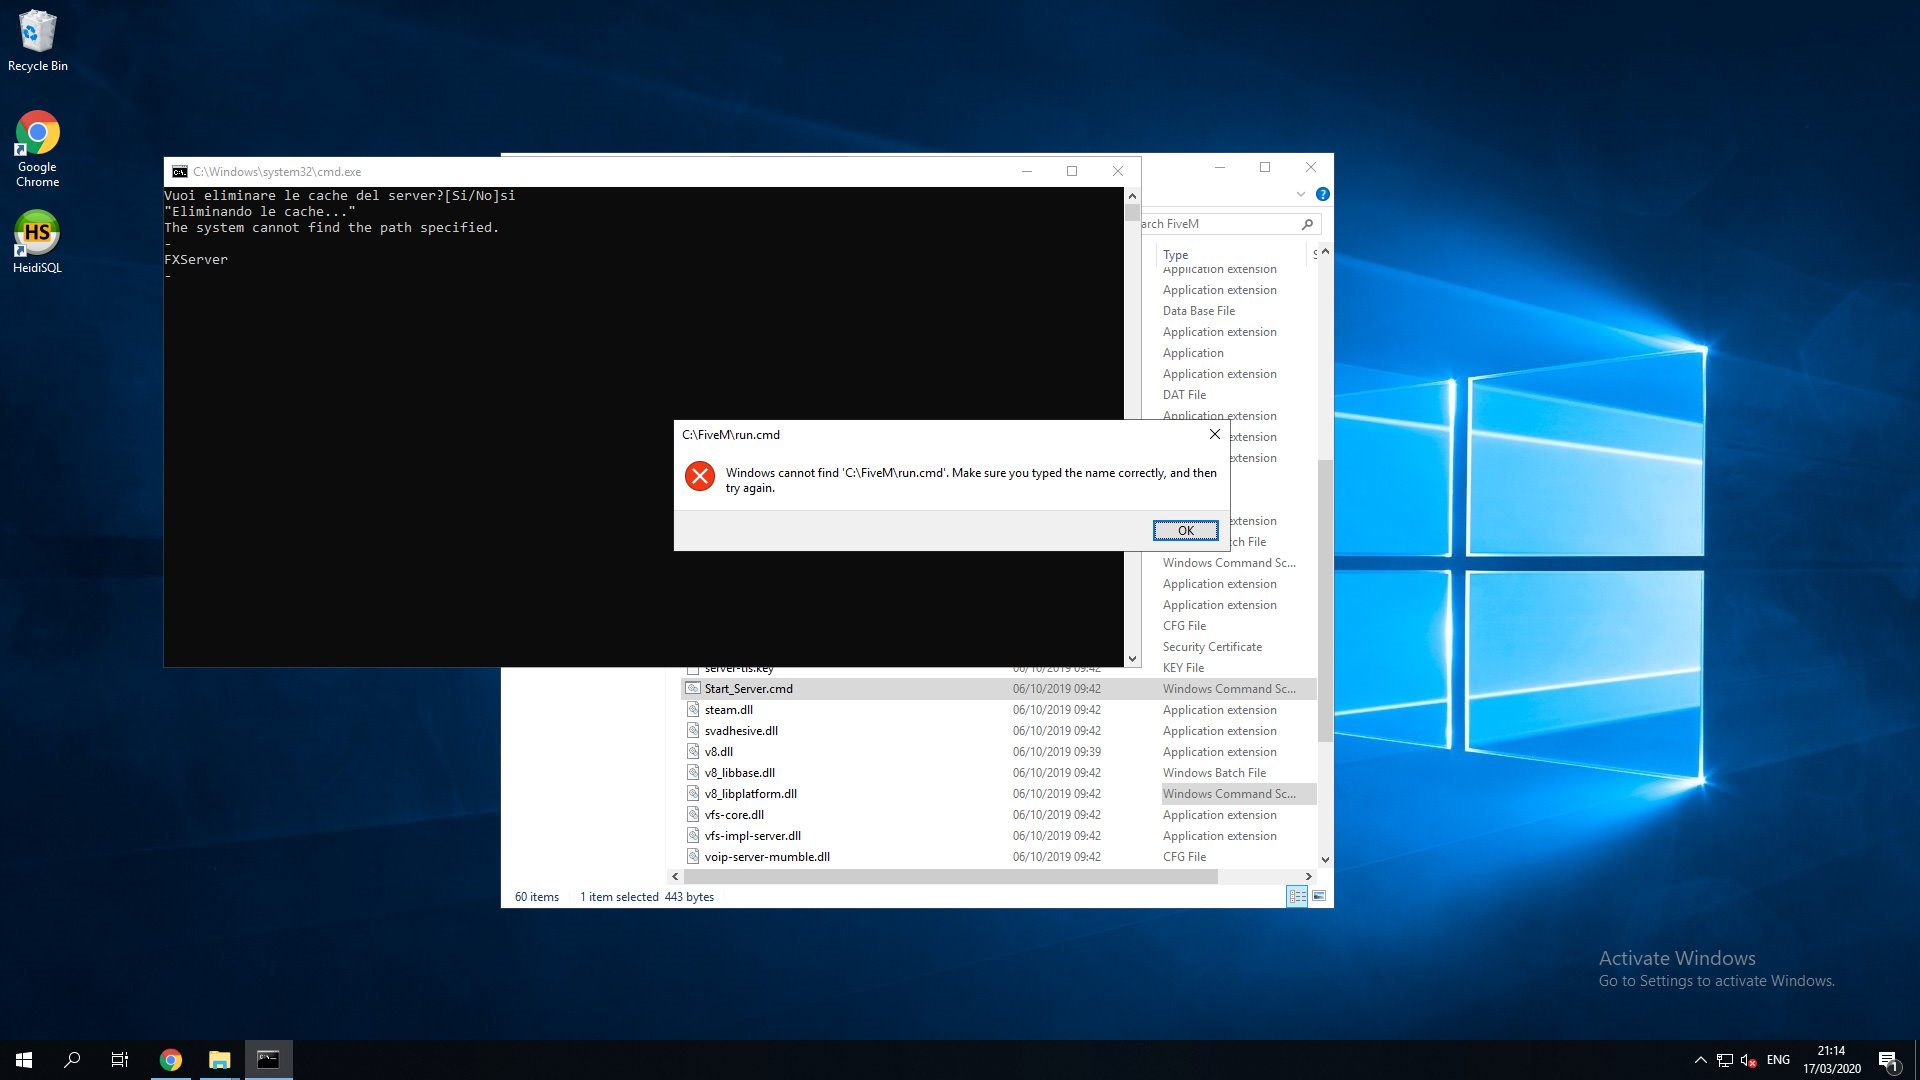Click file icon next to vfs-core.dll
The width and height of the screenshot is (1920, 1080).
(x=693, y=815)
